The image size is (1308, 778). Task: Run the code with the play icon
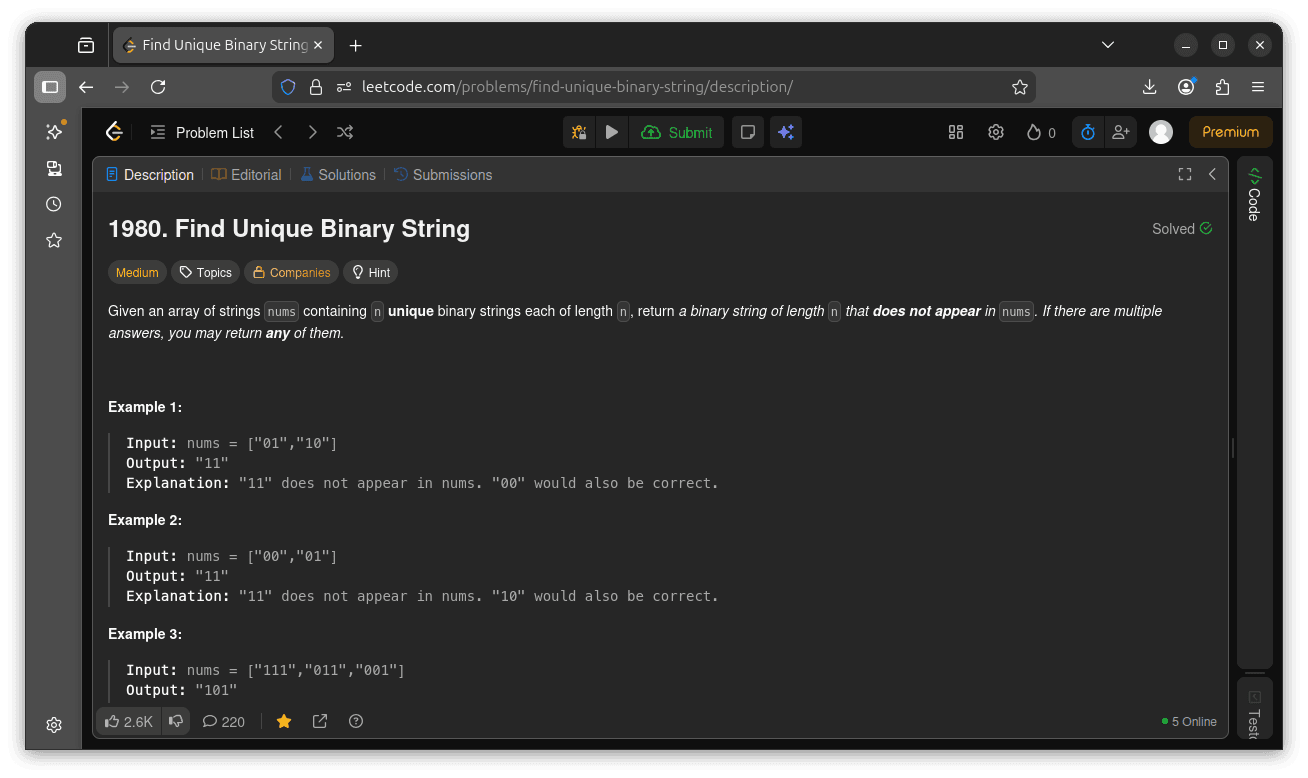click(612, 132)
